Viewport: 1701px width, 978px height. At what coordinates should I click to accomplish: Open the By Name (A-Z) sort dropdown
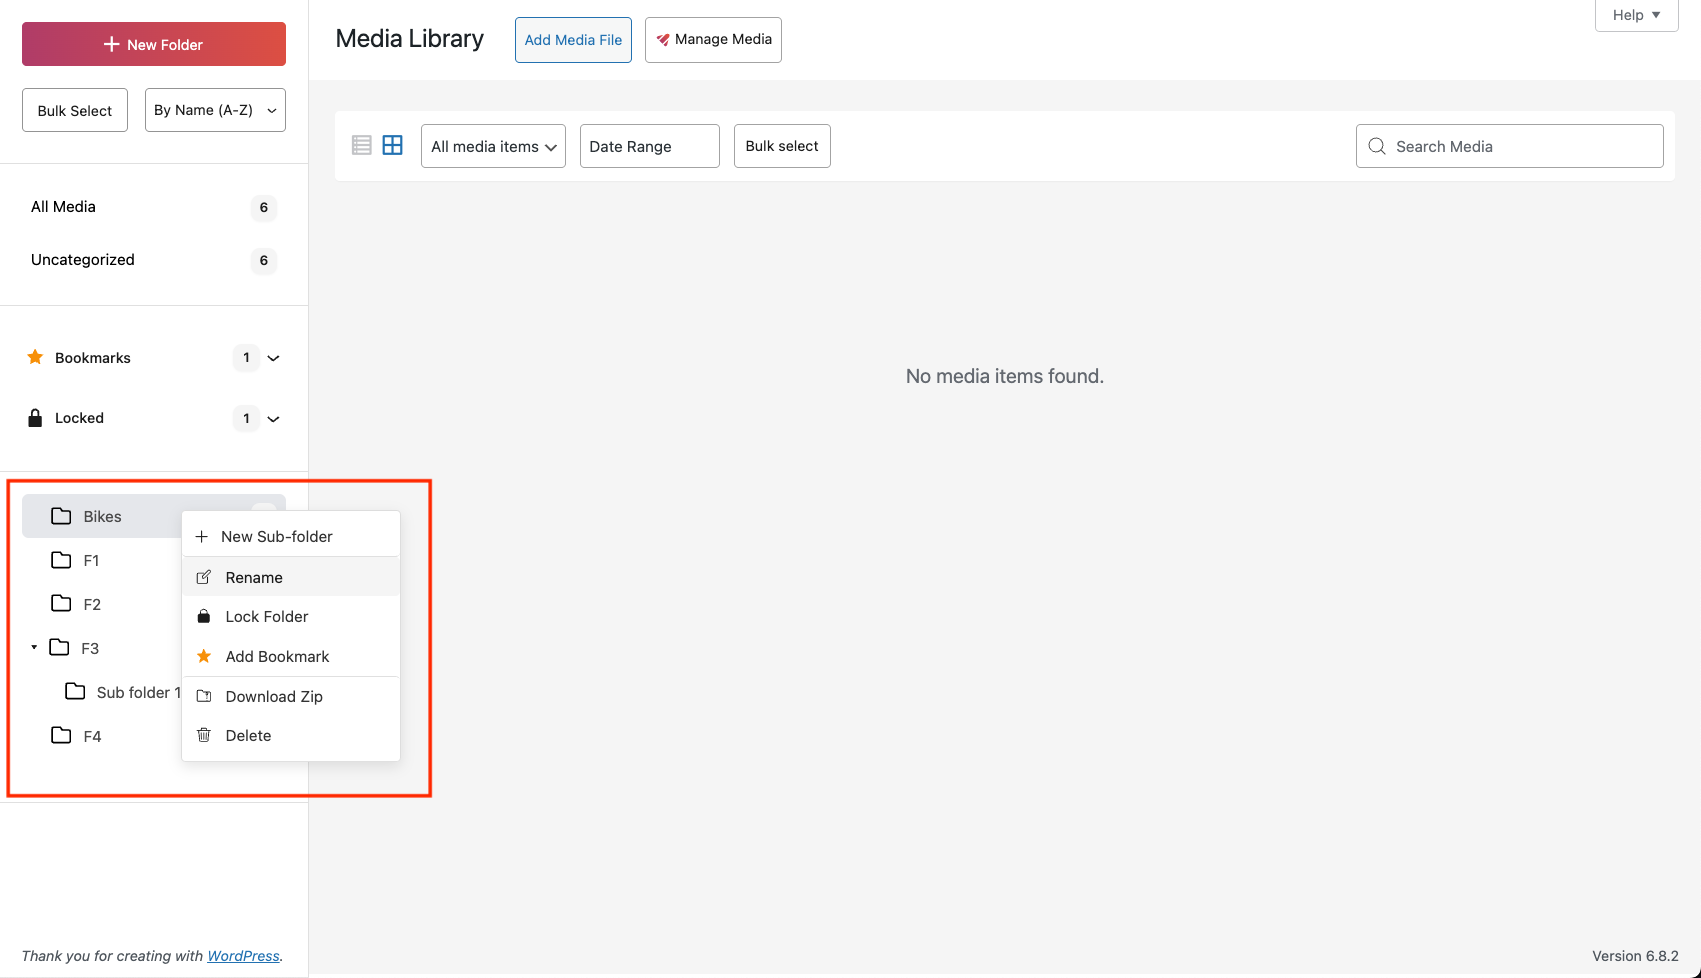214,109
